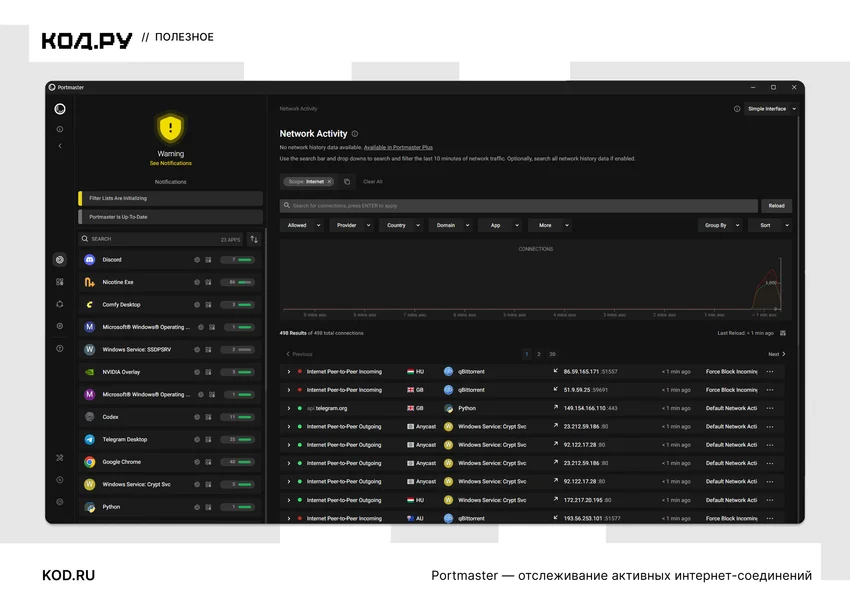Click the Reload button
This screenshot has height=605, width=850.
[x=776, y=206]
